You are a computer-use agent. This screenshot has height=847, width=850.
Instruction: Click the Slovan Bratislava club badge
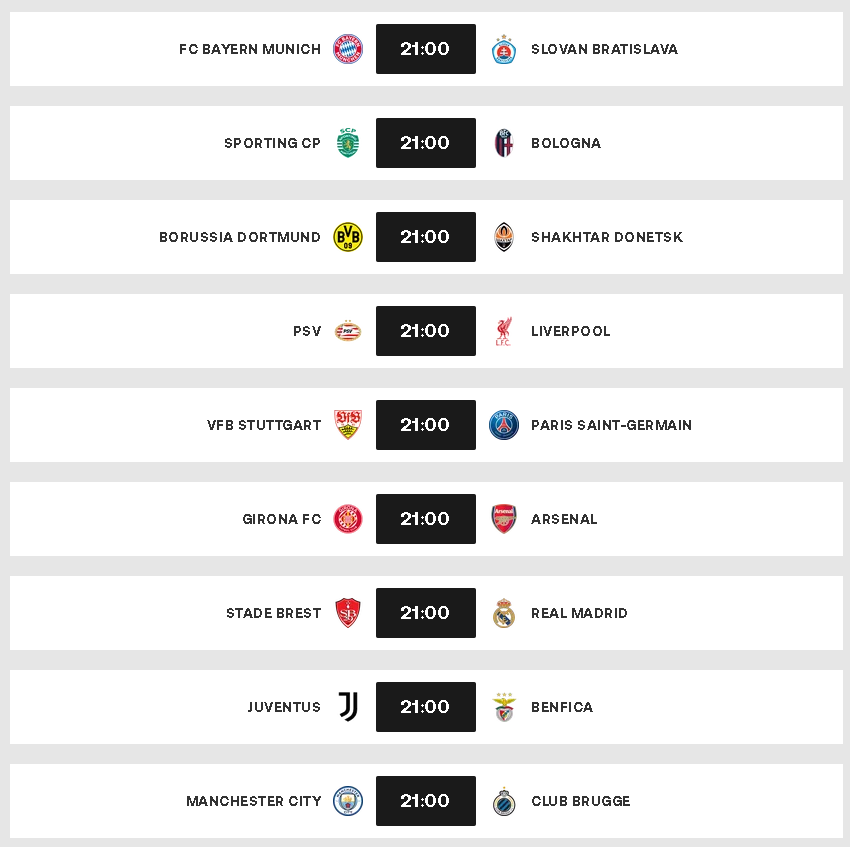pyautogui.click(x=504, y=49)
